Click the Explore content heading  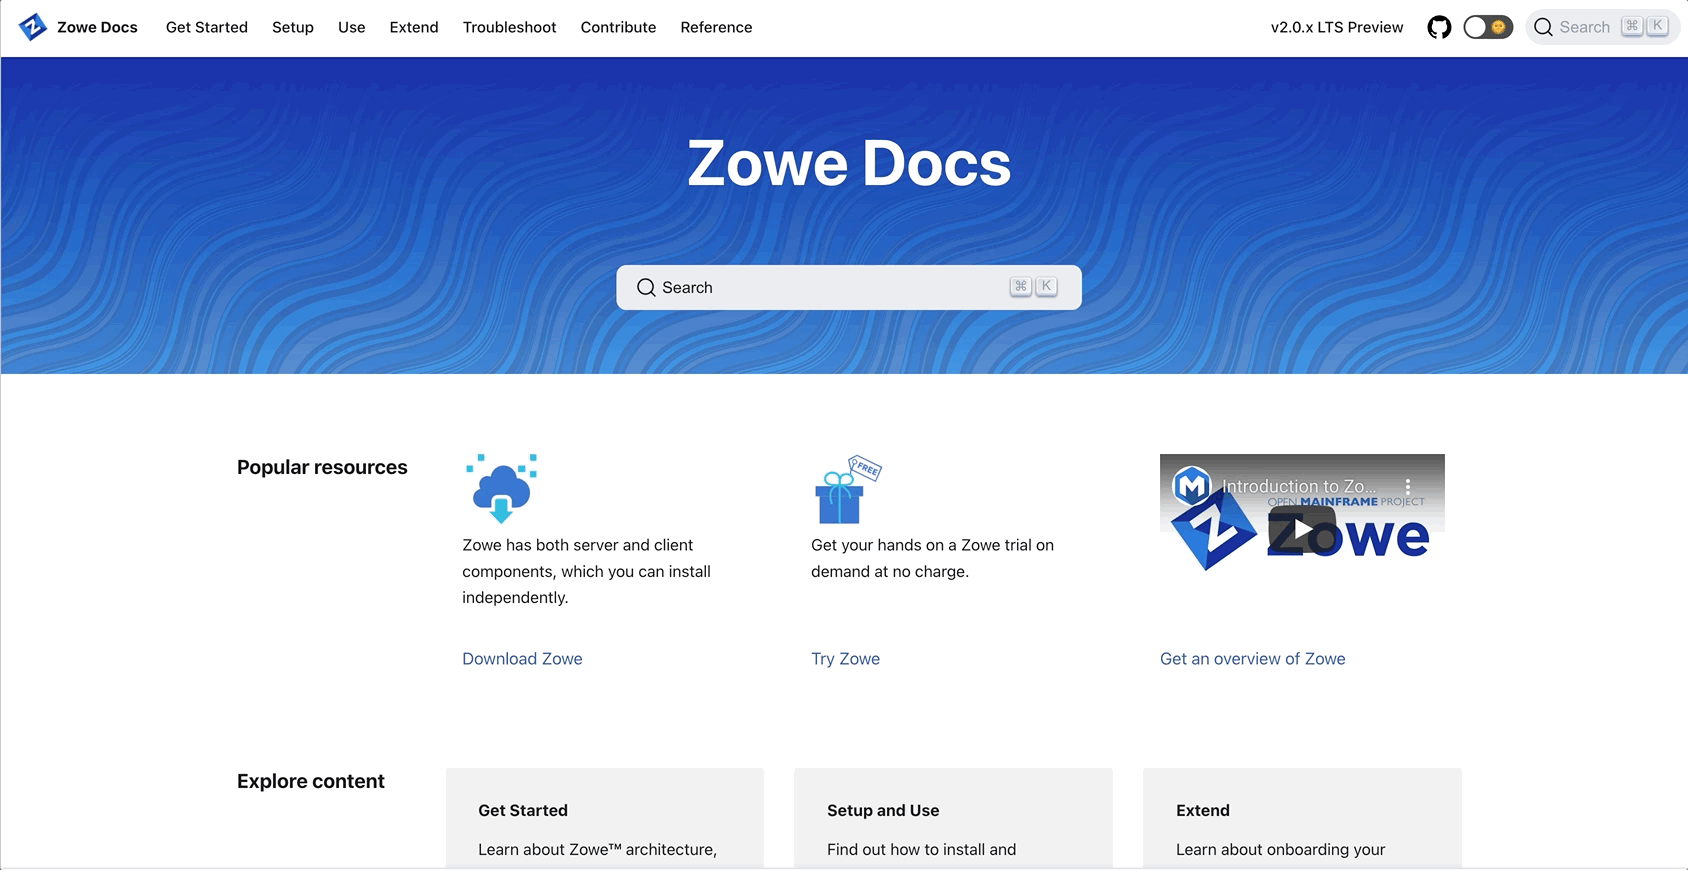pos(311,781)
